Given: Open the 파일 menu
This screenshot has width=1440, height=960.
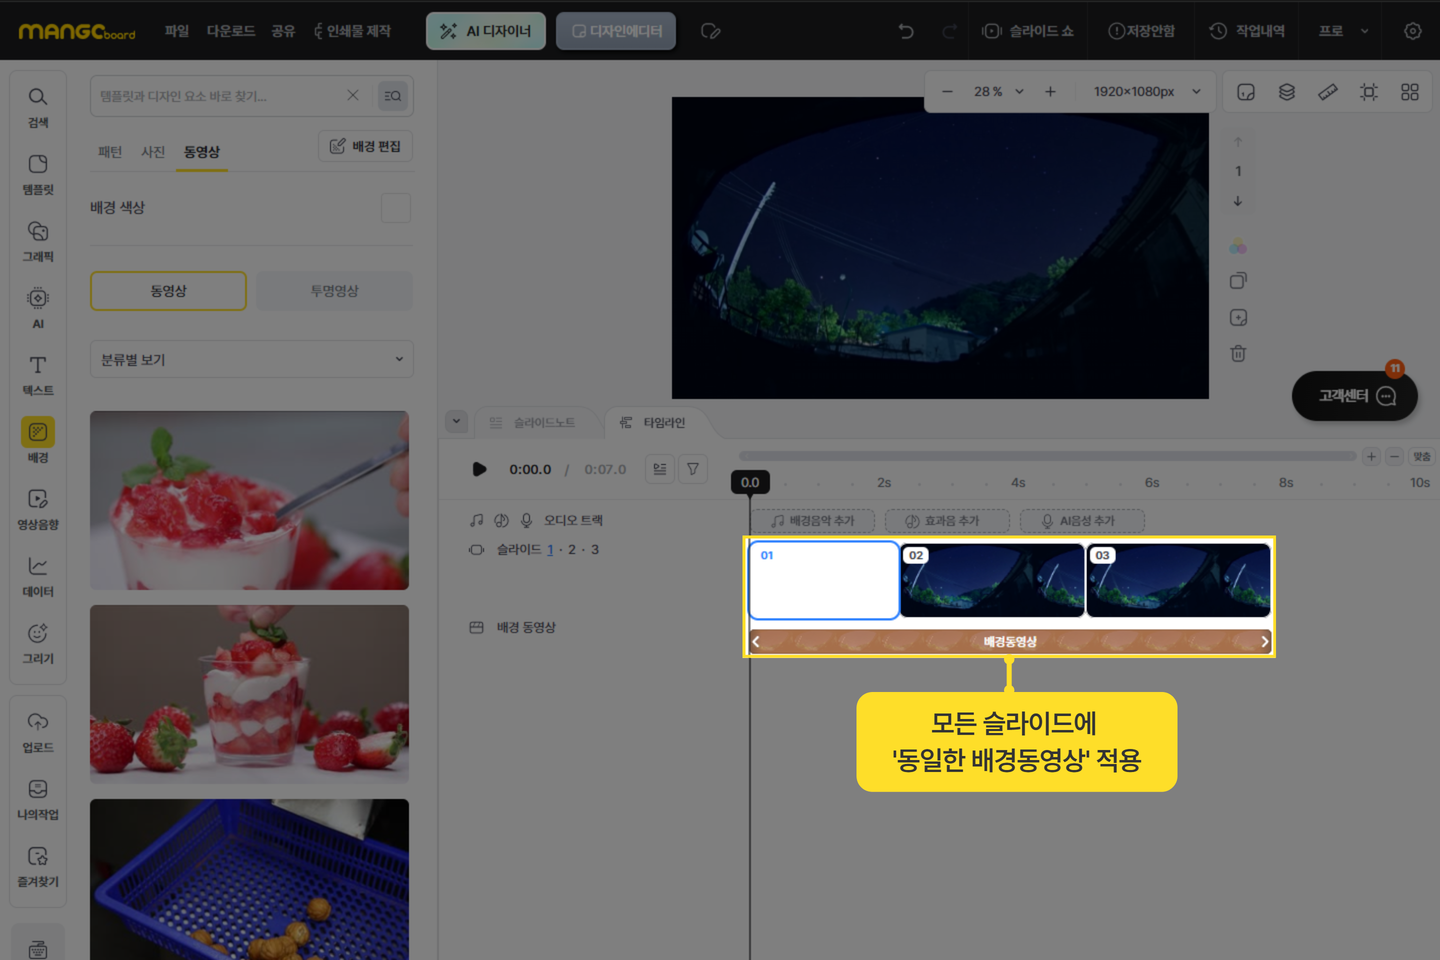Looking at the screenshot, I should (177, 31).
